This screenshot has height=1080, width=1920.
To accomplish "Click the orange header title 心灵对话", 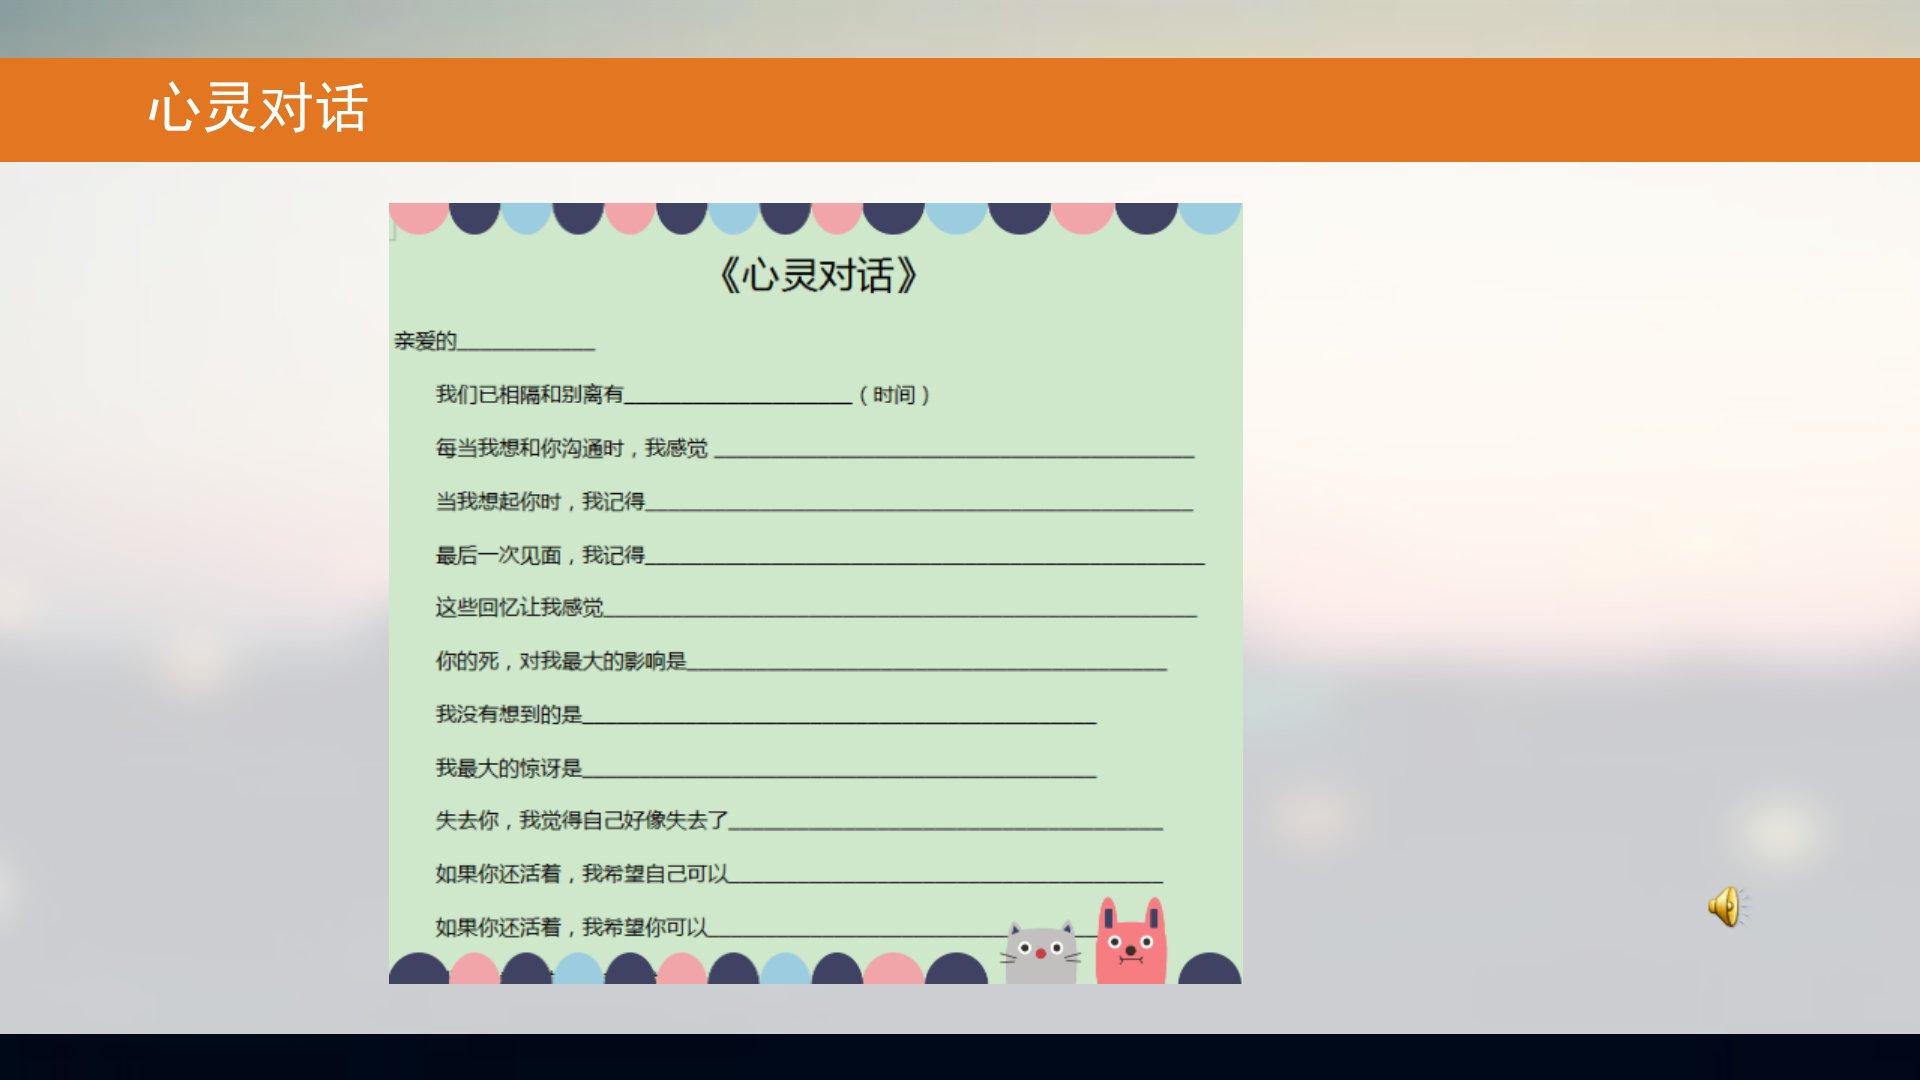I will click(258, 108).
